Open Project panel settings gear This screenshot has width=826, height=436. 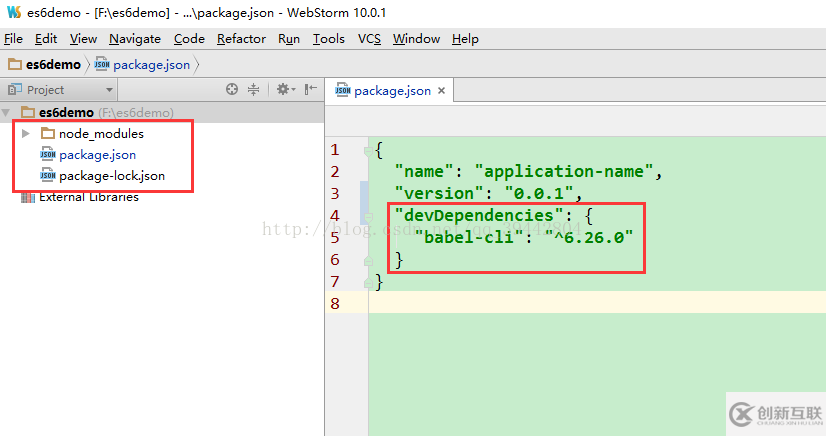point(286,90)
